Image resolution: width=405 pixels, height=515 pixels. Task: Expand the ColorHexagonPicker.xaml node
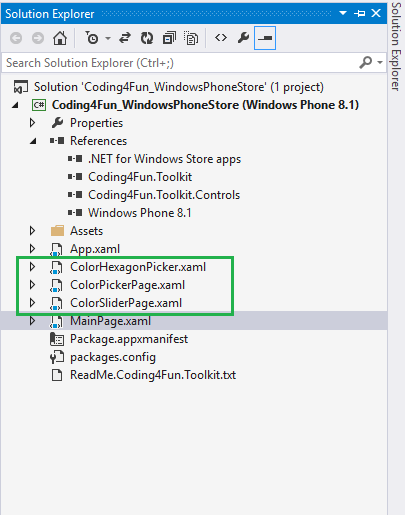click(x=32, y=267)
